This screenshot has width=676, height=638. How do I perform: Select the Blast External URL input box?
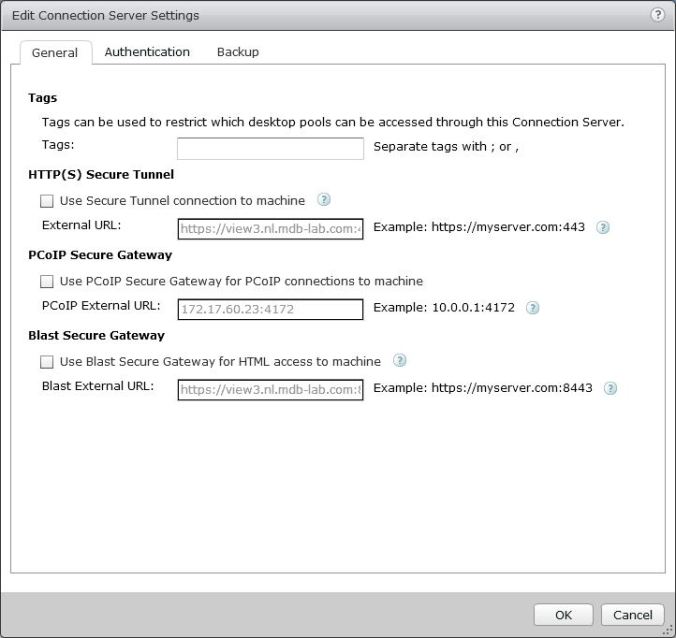(x=270, y=389)
